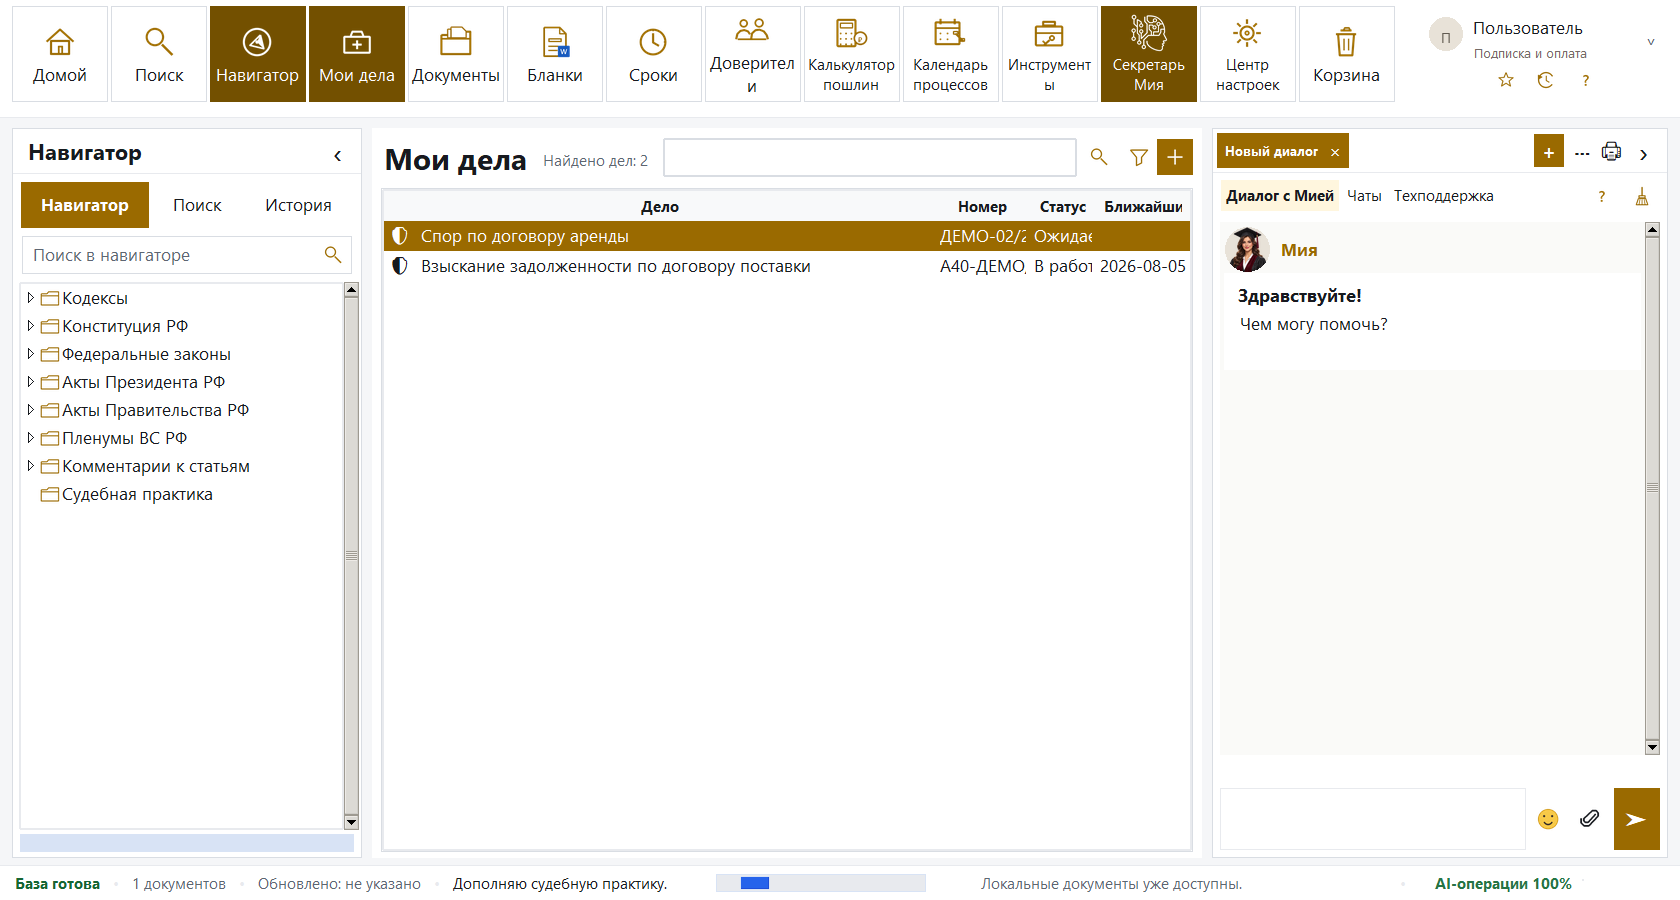Expand the Пленумы ВС РФ node
This screenshot has height=900, width=1680.
30,438
